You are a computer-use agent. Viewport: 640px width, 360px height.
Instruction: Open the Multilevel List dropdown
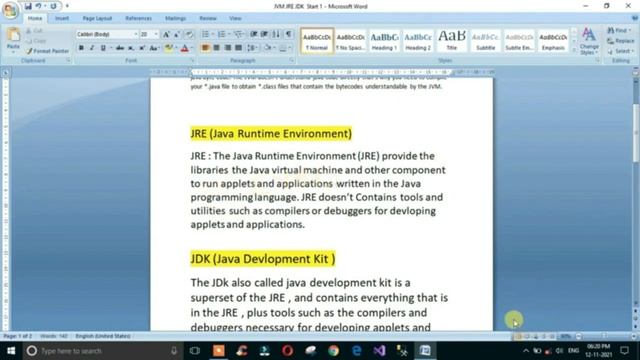pyautogui.click(x=239, y=34)
